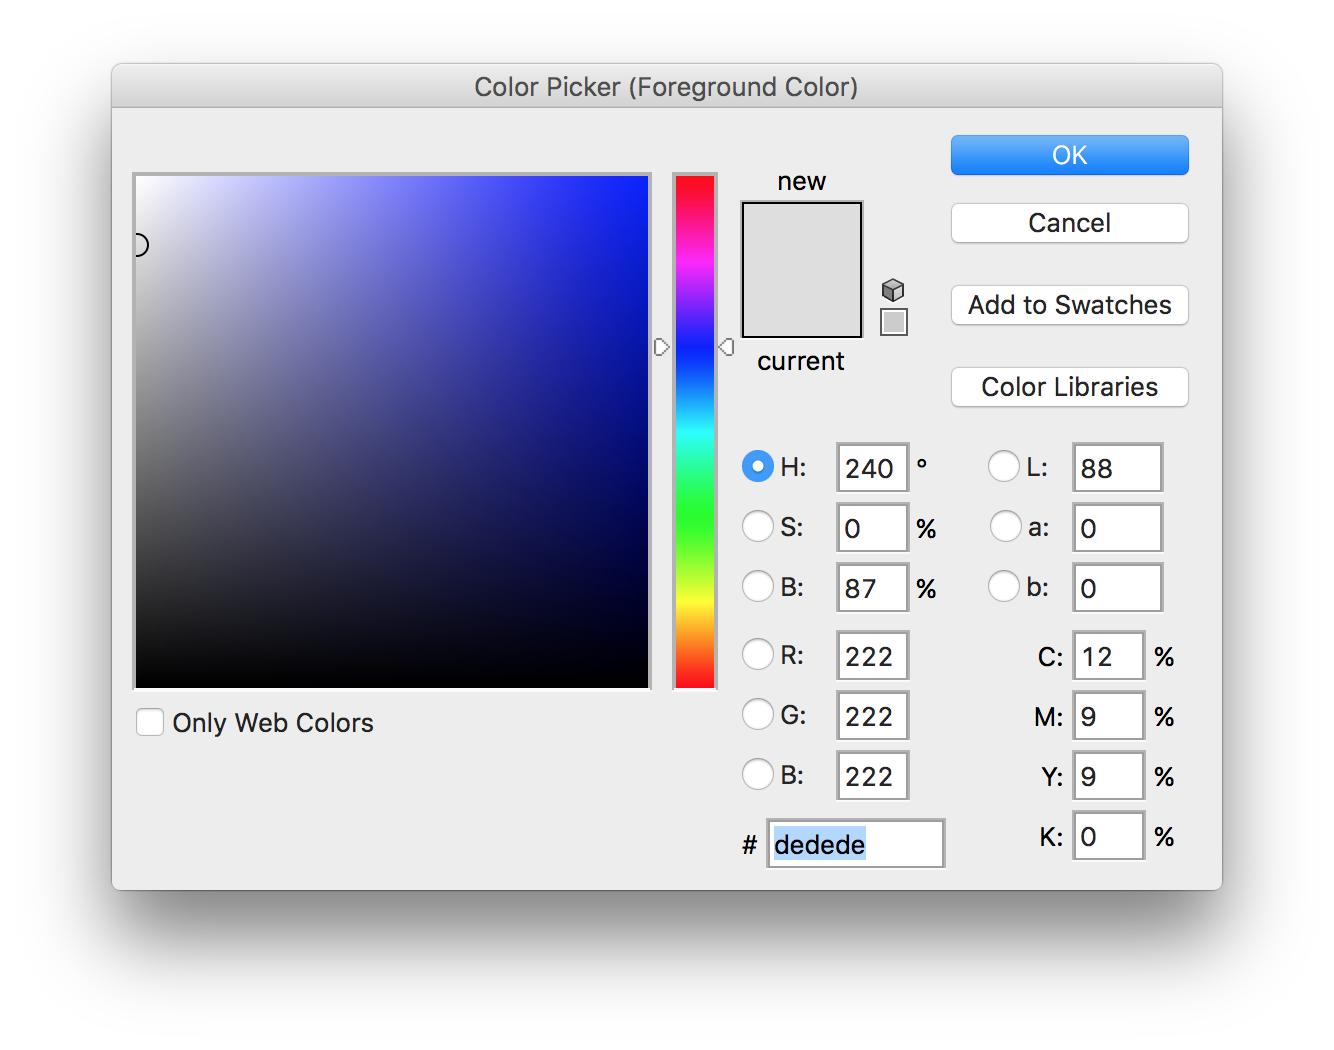Viewport: 1334px width, 1050px height.
Task: Click the right hue slider arrow handle
Action: point(727,347)
